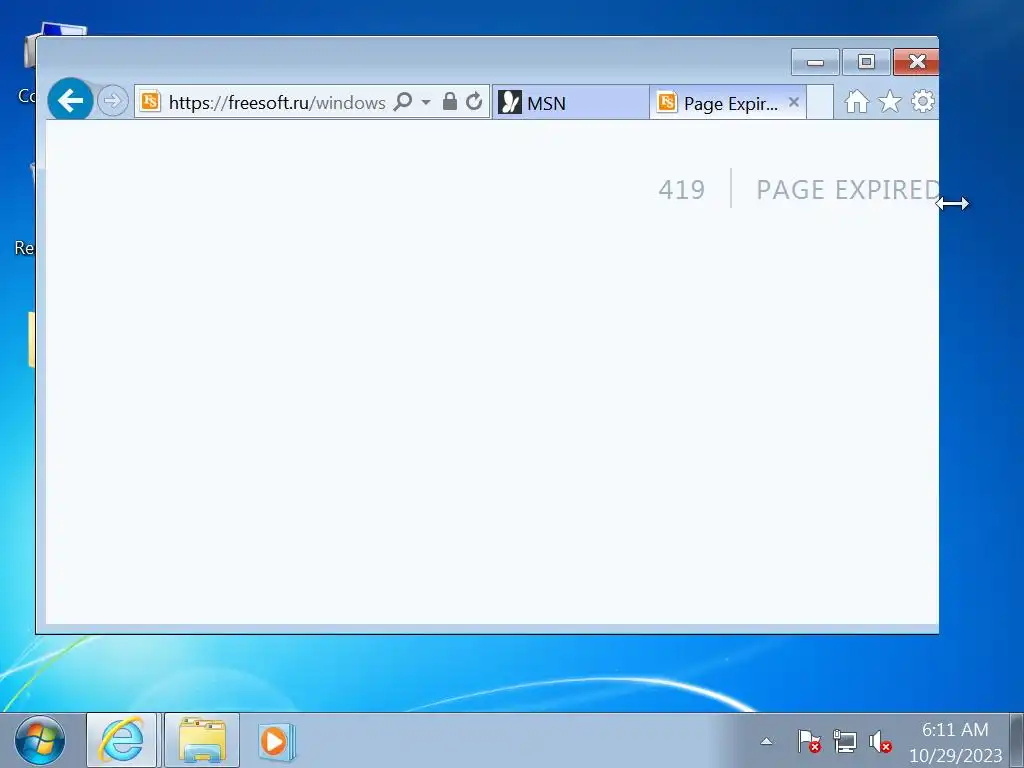
Task: Open the clock showing 6:11 AM
Action: click(955, 742)
